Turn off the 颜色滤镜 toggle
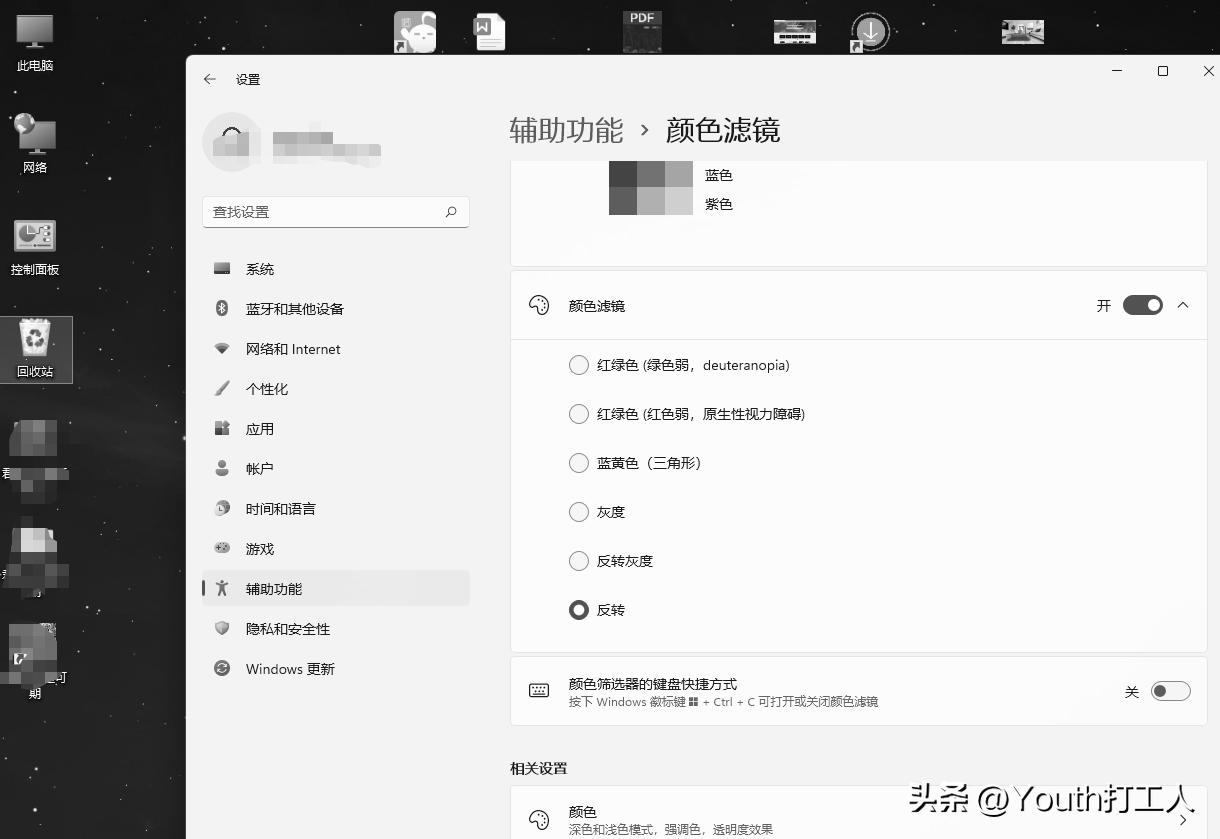The height and width of the screenshot is (839, 1220). 1141,305
